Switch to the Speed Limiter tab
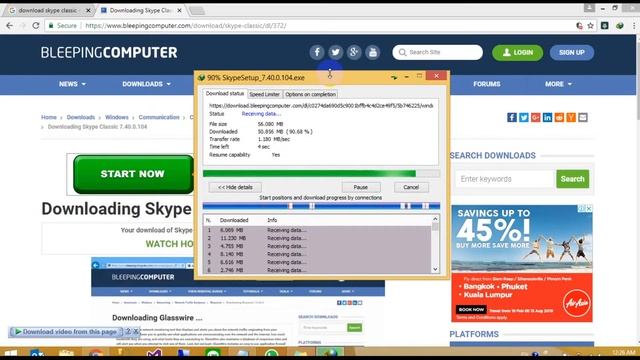This screenshot has width=640, height=360. pyautogui.click(x=264, y=94)
